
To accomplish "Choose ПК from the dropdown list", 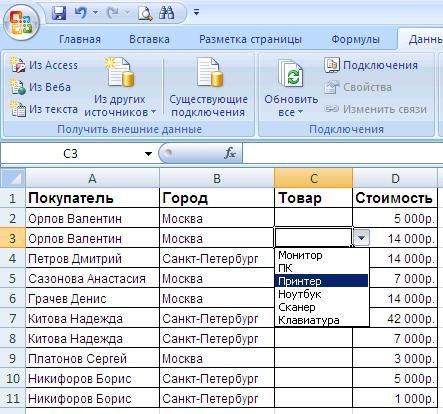I will pyautogui.click(x=322, y=268).
